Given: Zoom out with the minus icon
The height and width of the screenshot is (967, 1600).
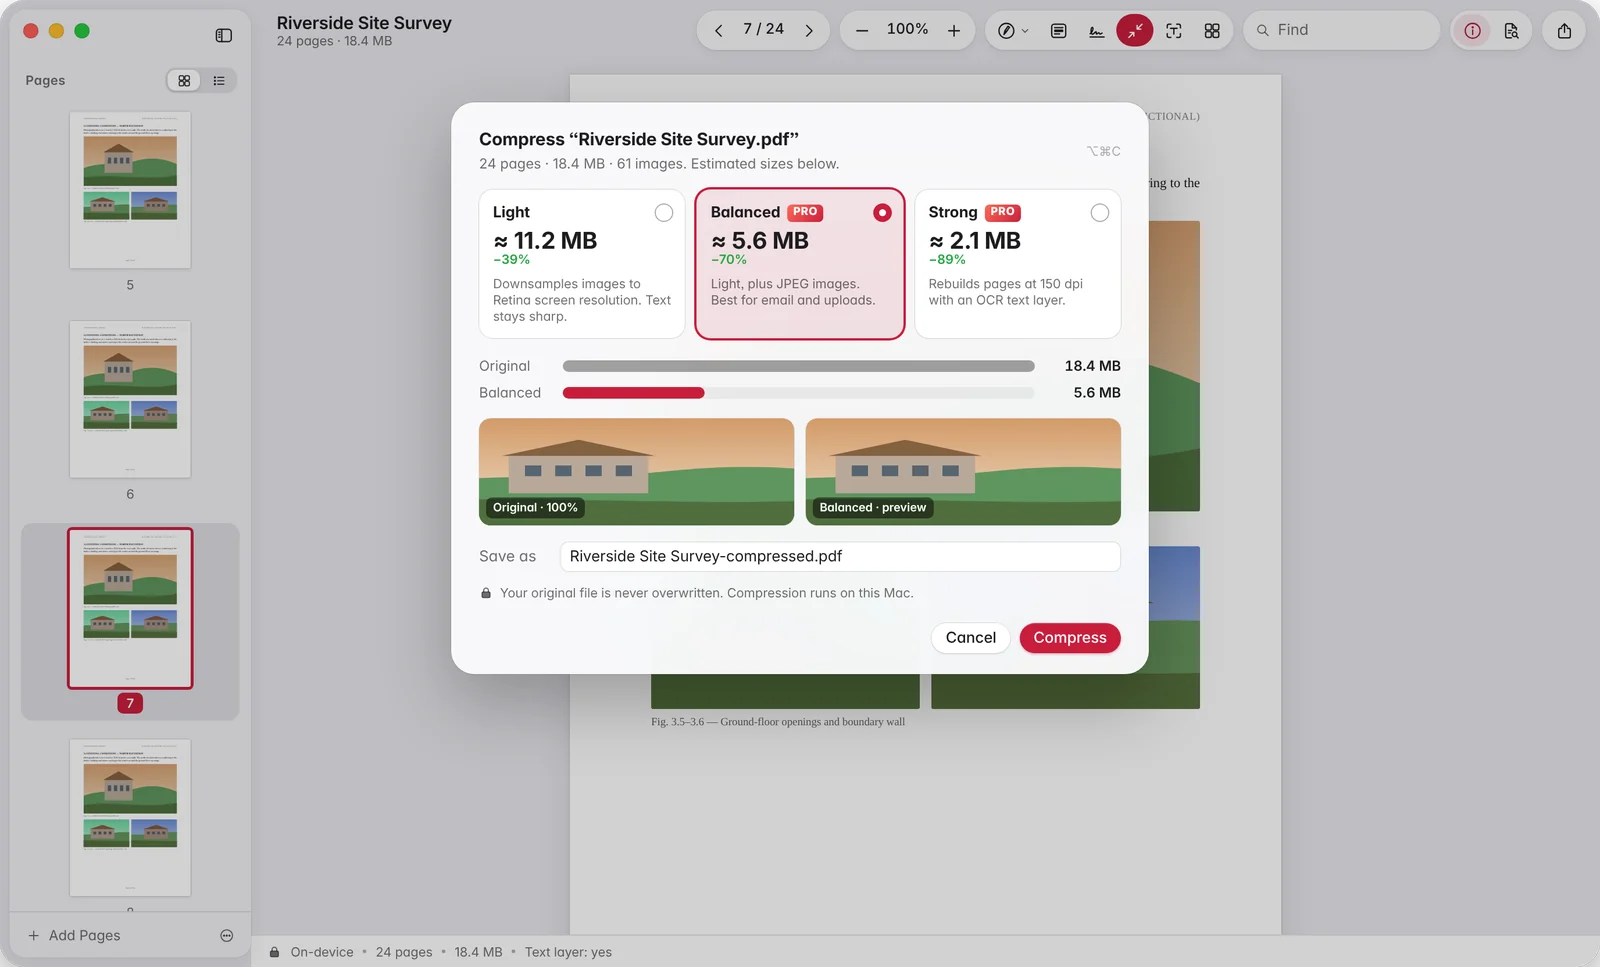Looking at the screenshot, I should coord(862,30).
